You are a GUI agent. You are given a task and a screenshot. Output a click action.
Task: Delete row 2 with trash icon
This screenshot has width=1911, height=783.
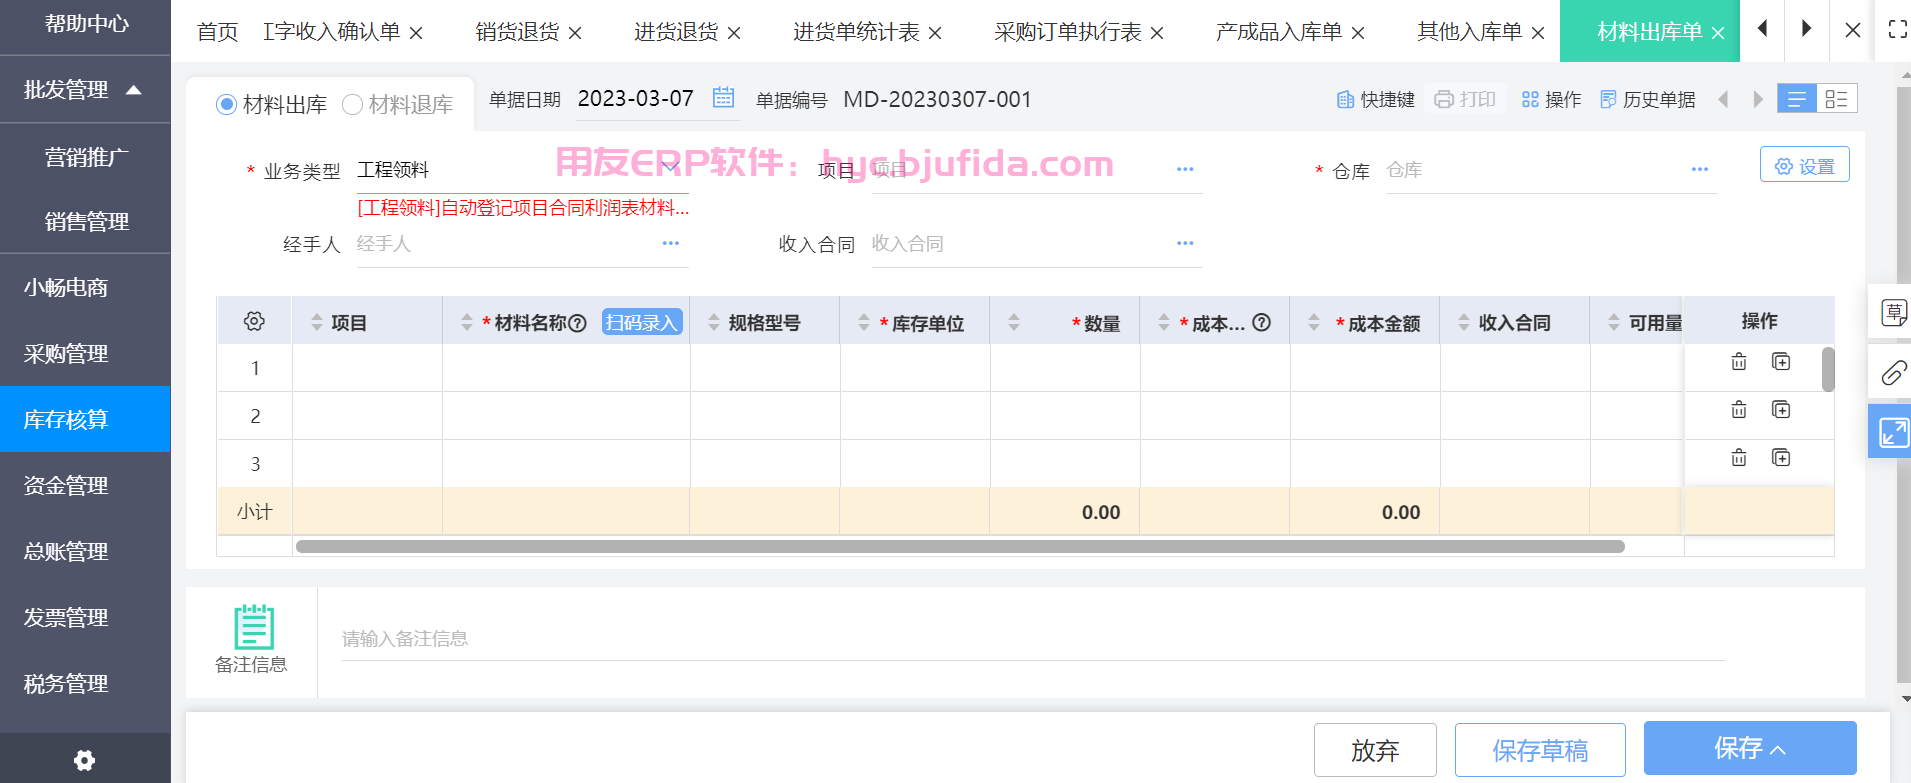tap(1739, 410)
